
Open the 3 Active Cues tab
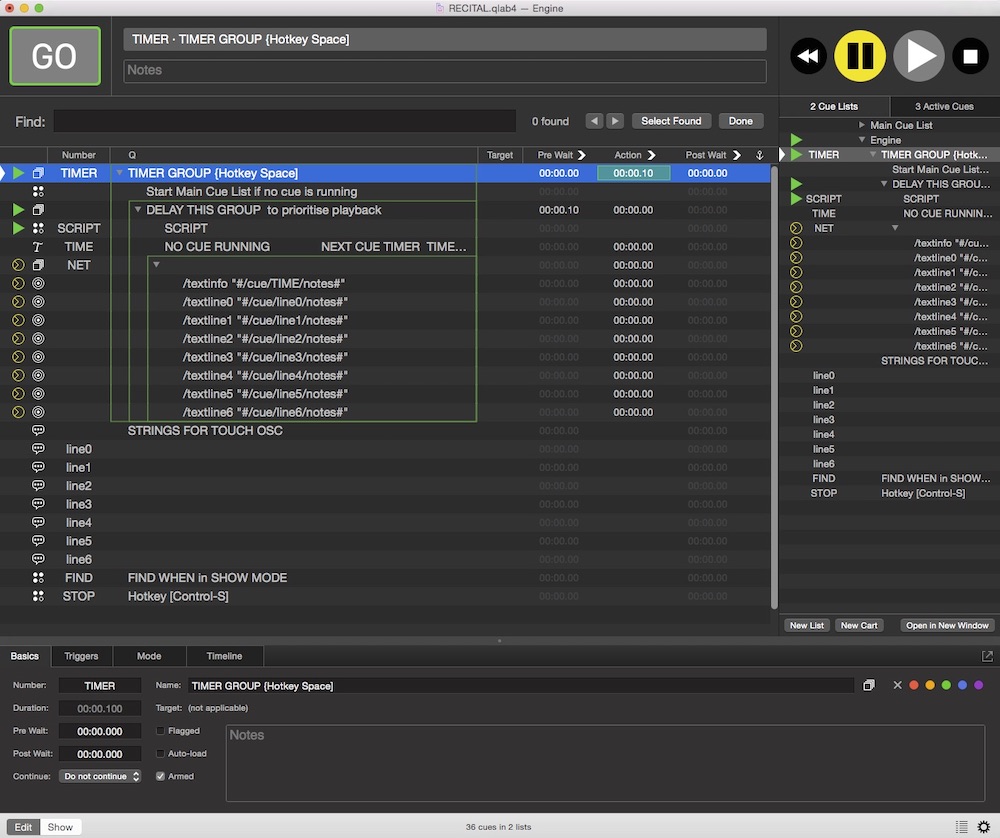click(x=943, y=106)
